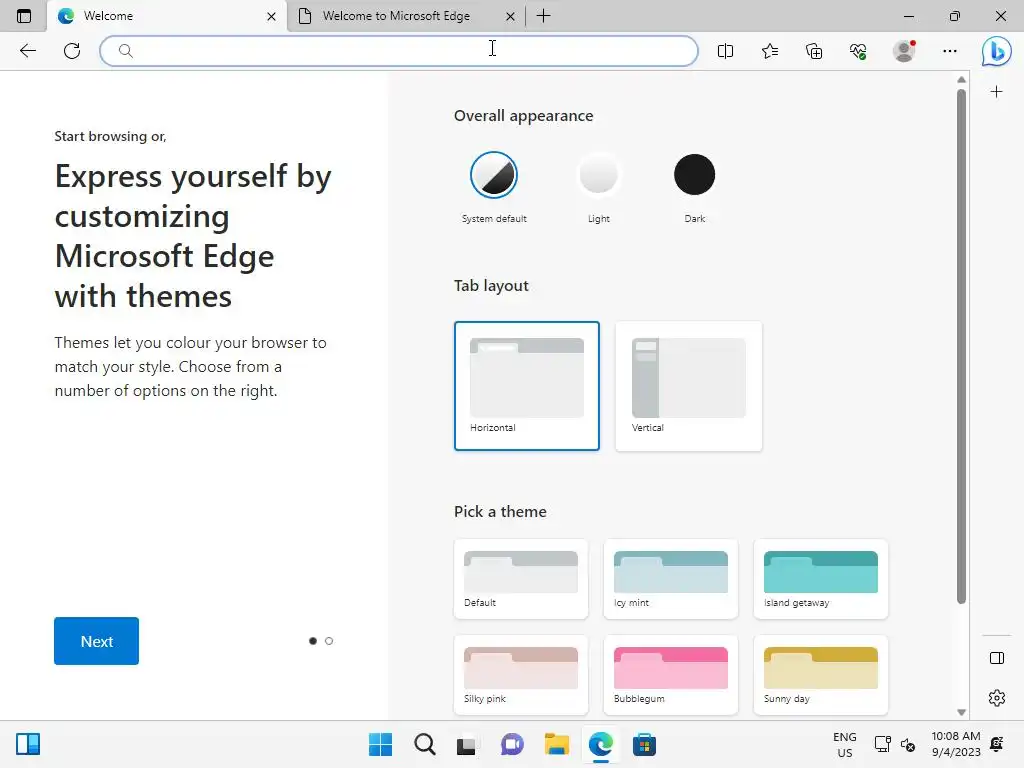Open a new tab with plus button
1024x768 pixels.
[x=543, y=16]
